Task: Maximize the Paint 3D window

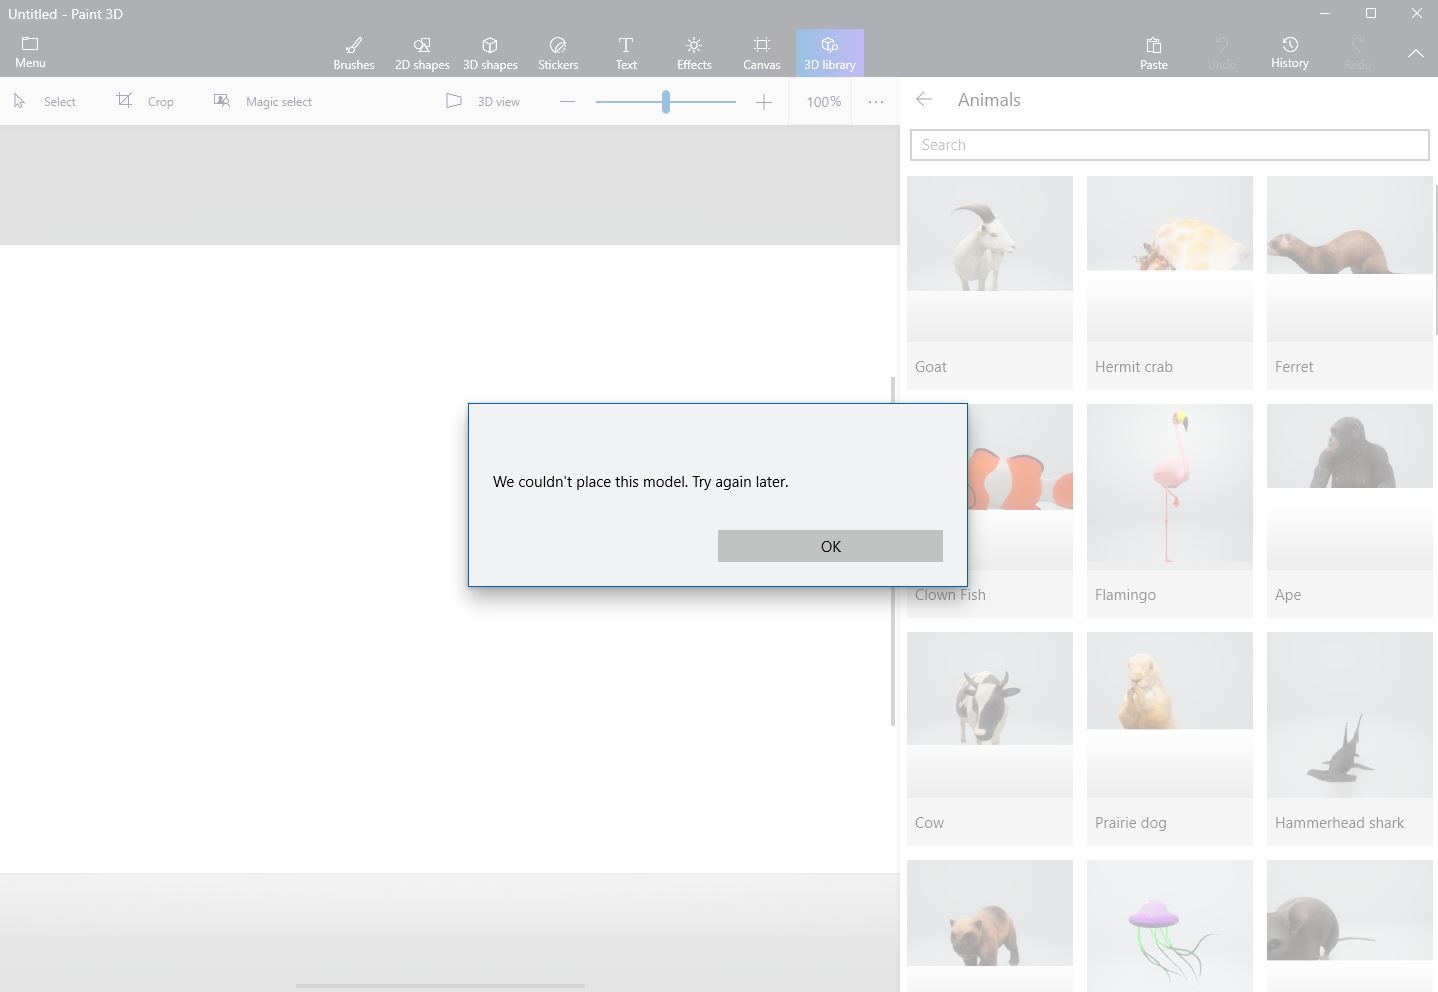Action: pos(1371,13)
